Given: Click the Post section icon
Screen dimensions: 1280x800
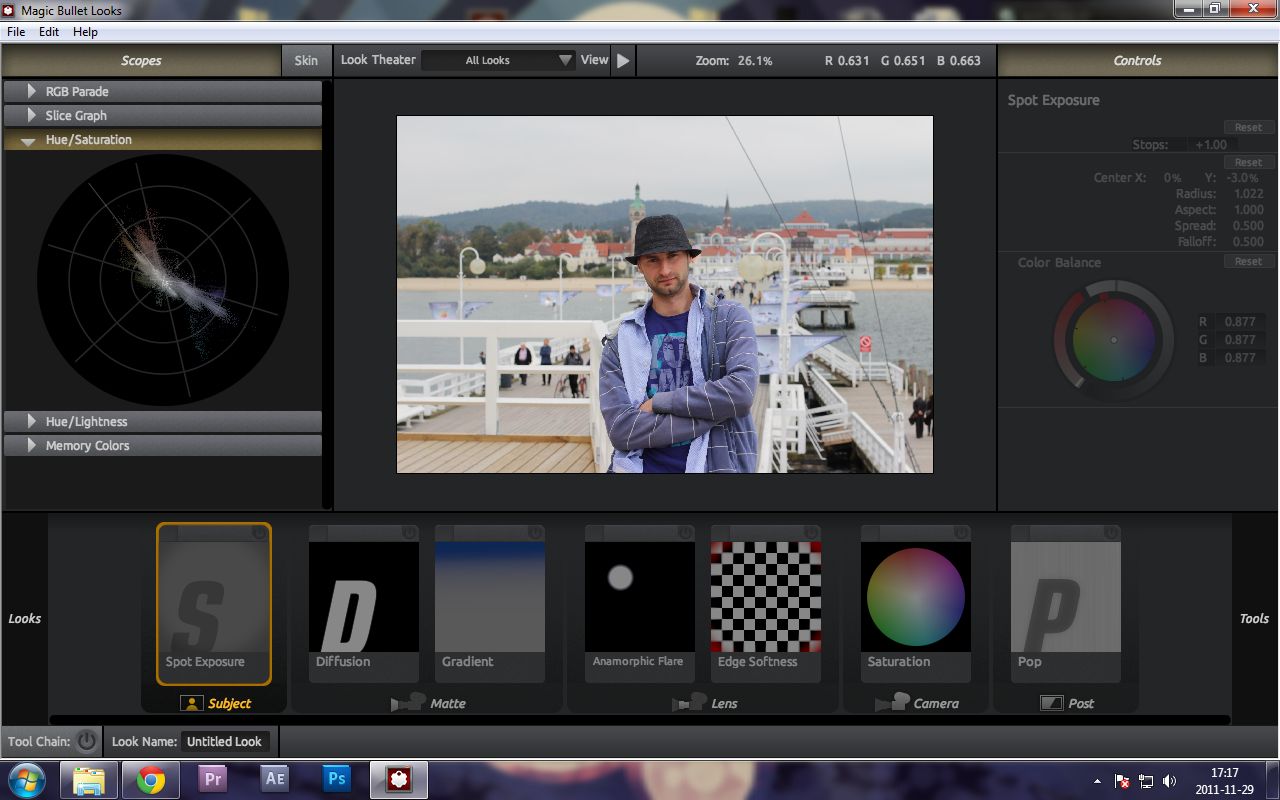Looking at the screenshot, I should (x=1051, y=703).
